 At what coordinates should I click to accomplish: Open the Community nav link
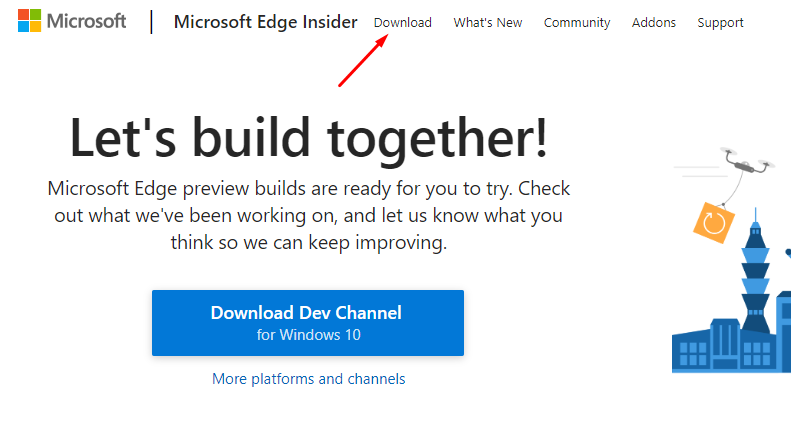[x=577, y=23]
